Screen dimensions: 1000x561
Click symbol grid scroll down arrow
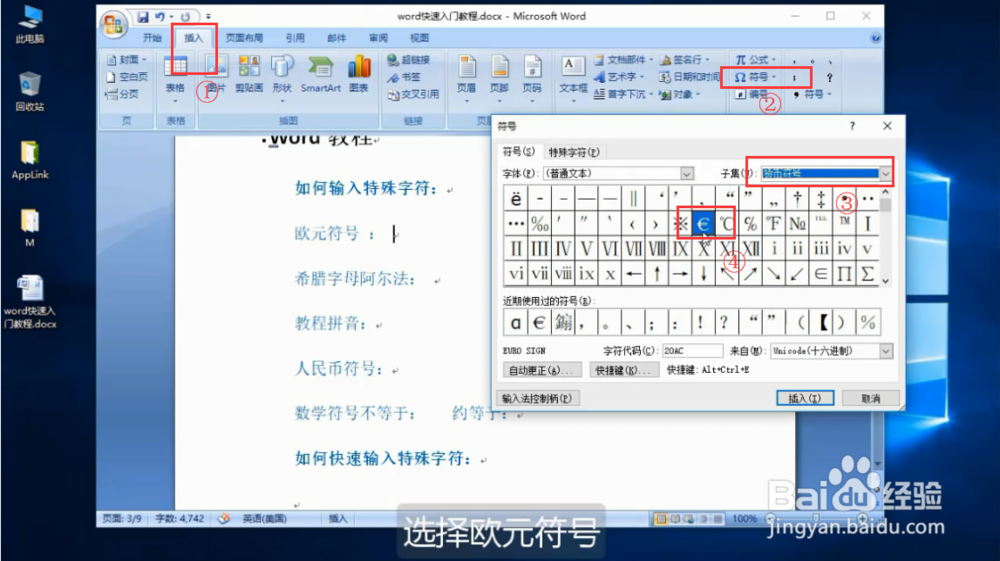(885, 280)
